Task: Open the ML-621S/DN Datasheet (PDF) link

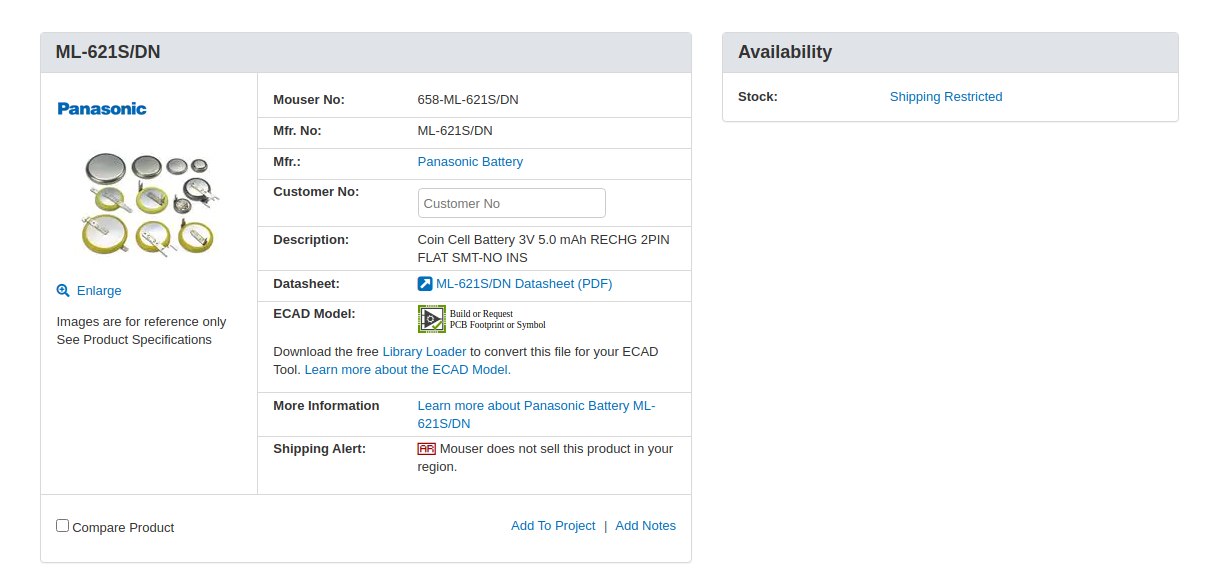Action: tap(524, 284)
